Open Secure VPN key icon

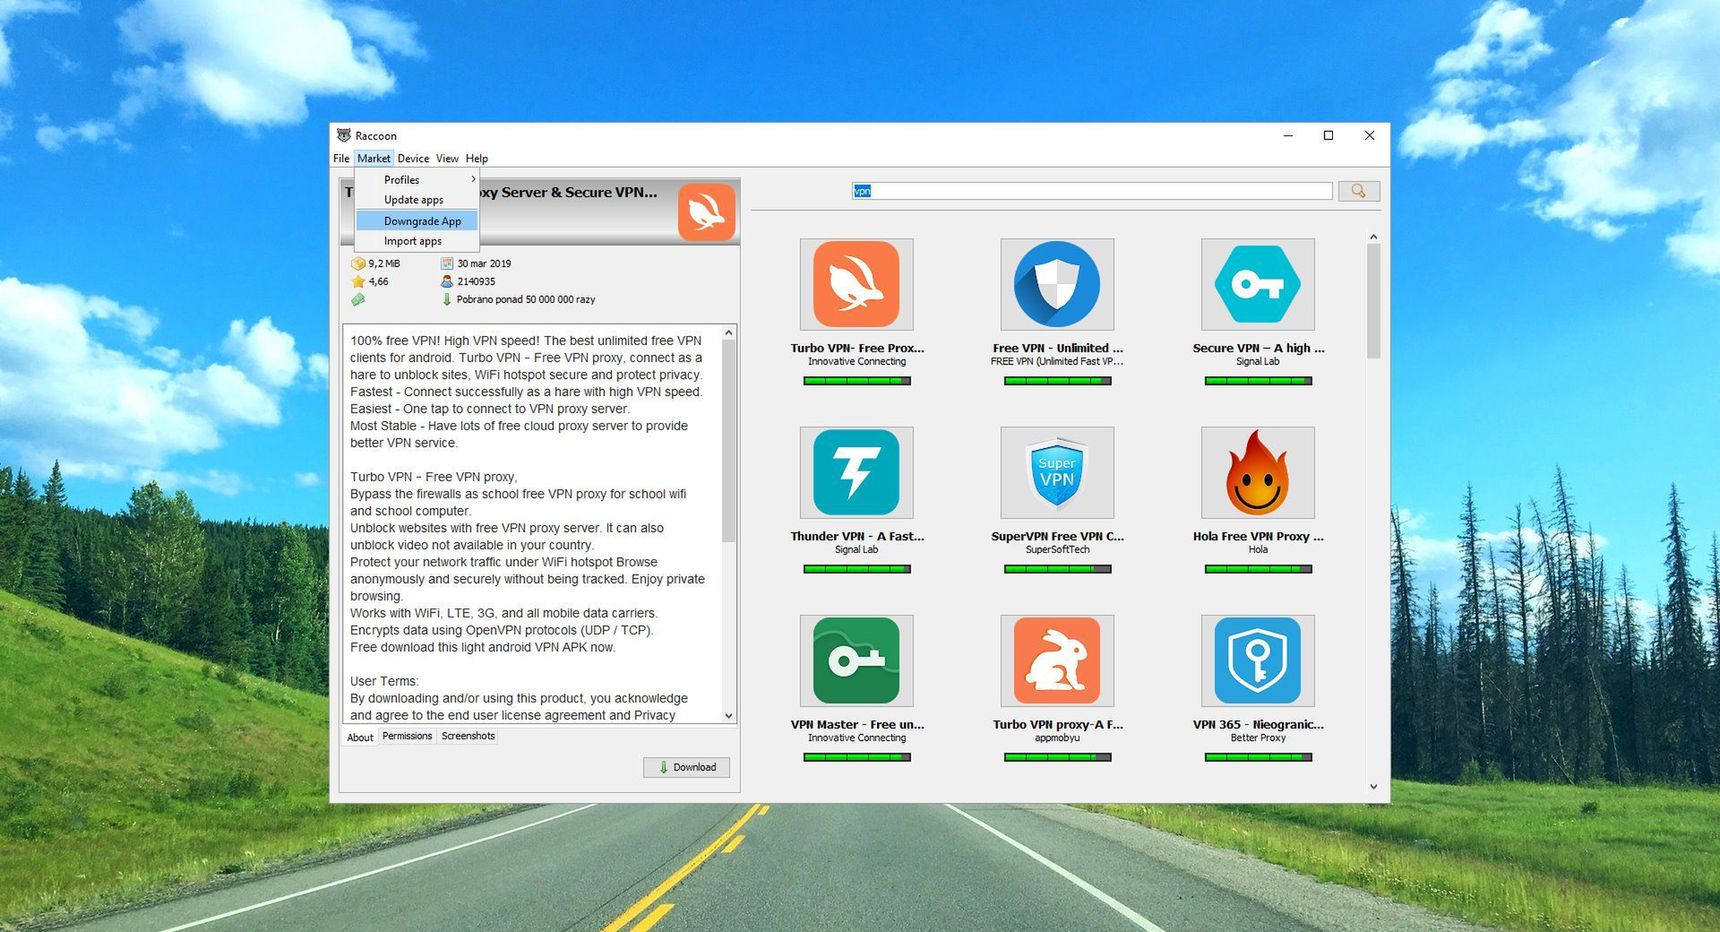click(1258, 284)
